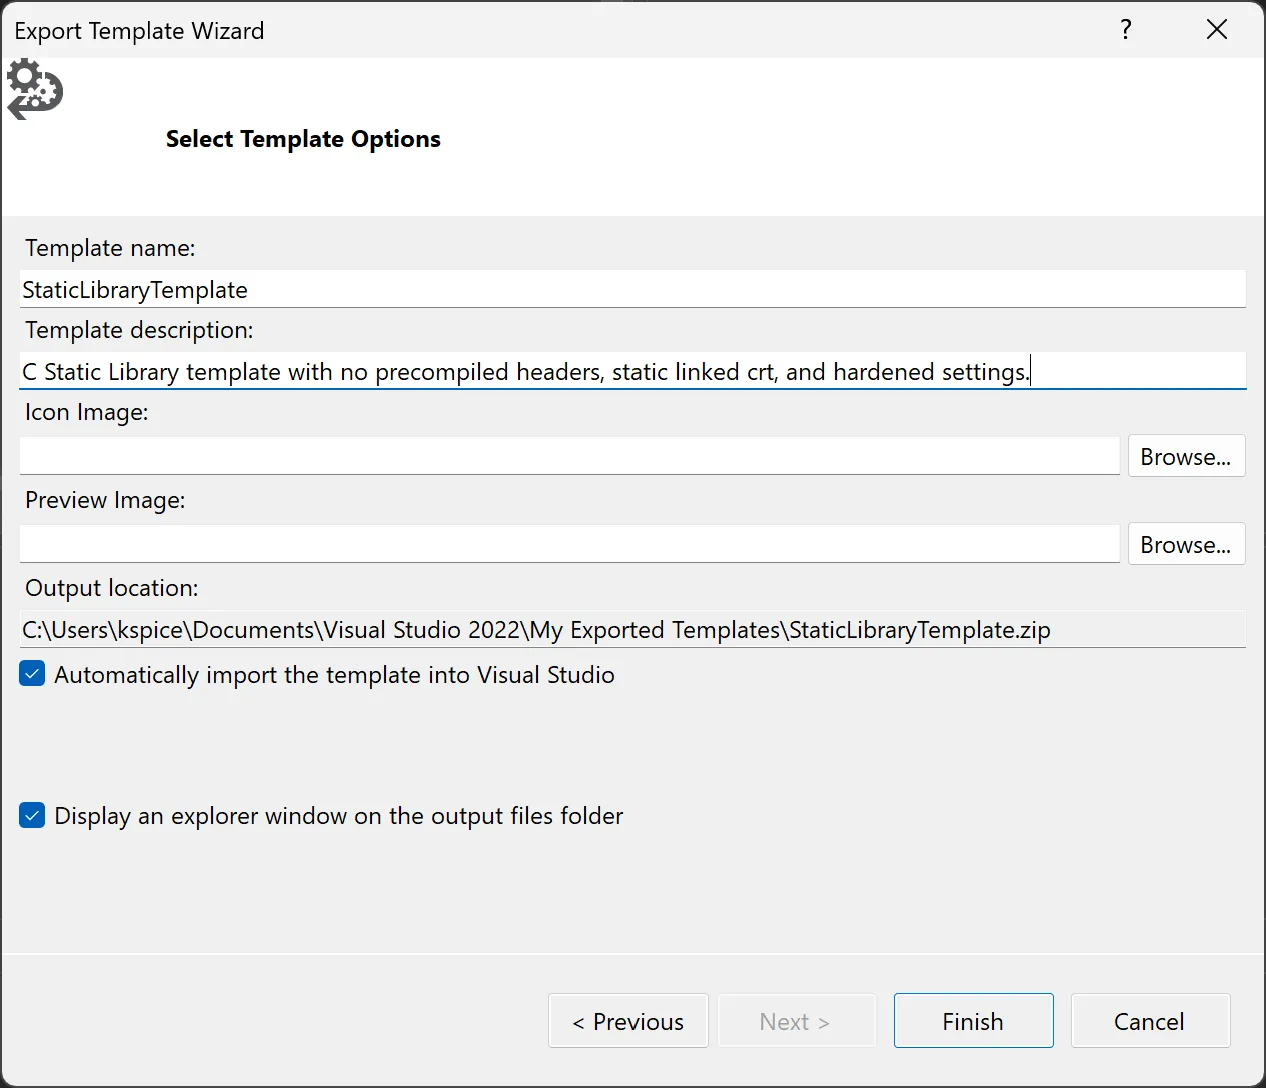Click the Finish button

click(973, 1021)
